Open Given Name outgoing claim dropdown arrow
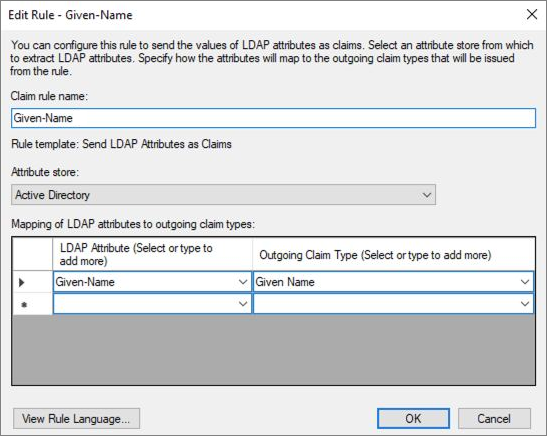Viewport: 547px width, 436px height. click(x=525, y=282)
